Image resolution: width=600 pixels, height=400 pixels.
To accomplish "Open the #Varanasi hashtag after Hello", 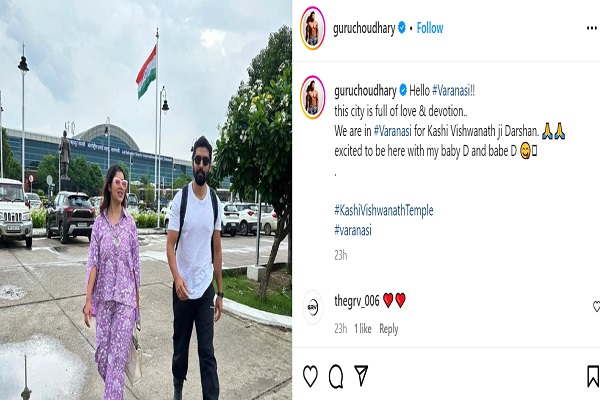I will coord(451,91).
